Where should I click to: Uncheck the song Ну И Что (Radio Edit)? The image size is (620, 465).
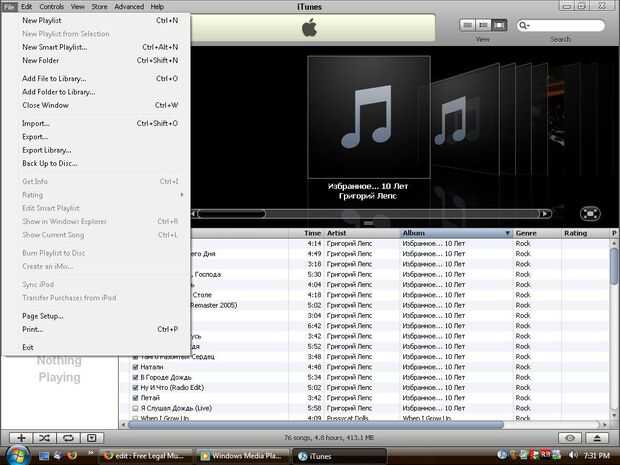pos(135,388)
